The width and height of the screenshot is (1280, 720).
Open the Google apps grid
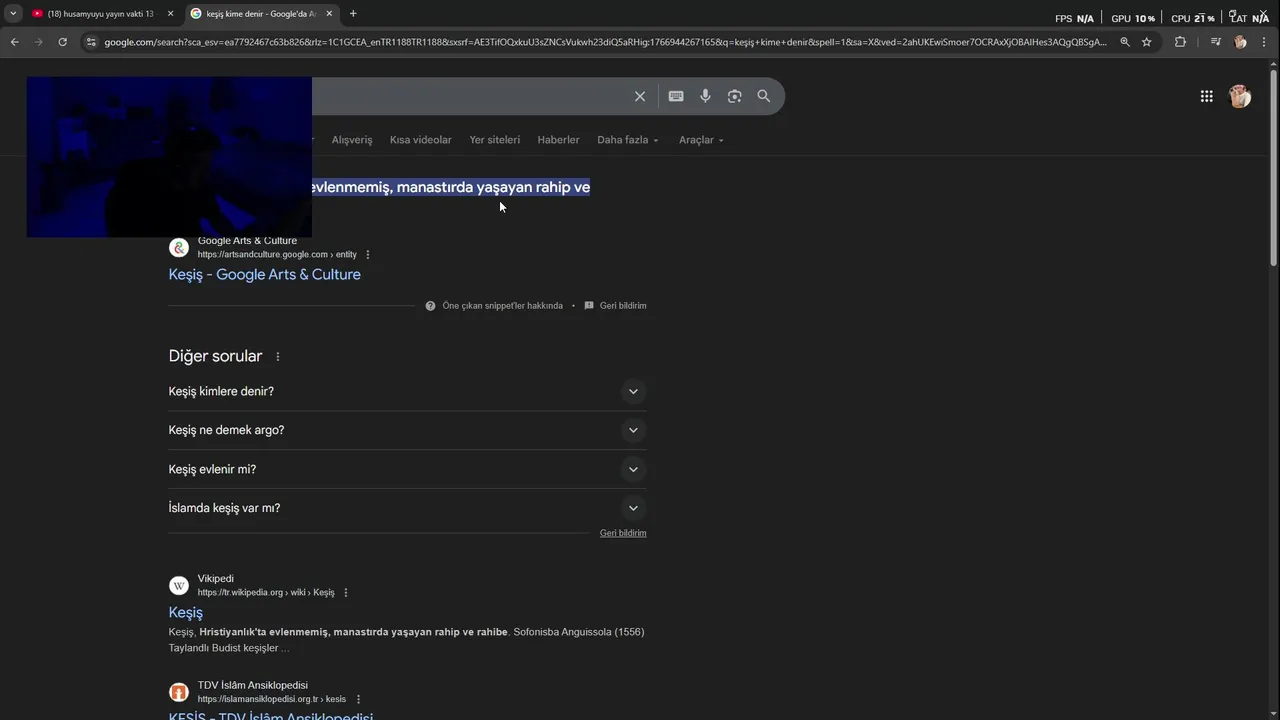click(1207, 96)
